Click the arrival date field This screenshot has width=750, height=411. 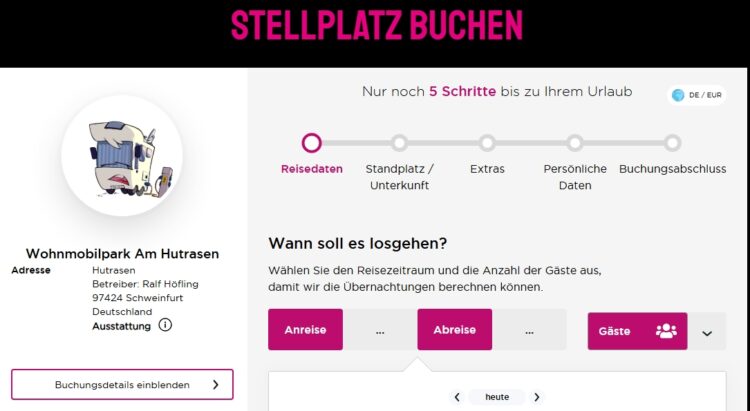click(x=380, y=330)
